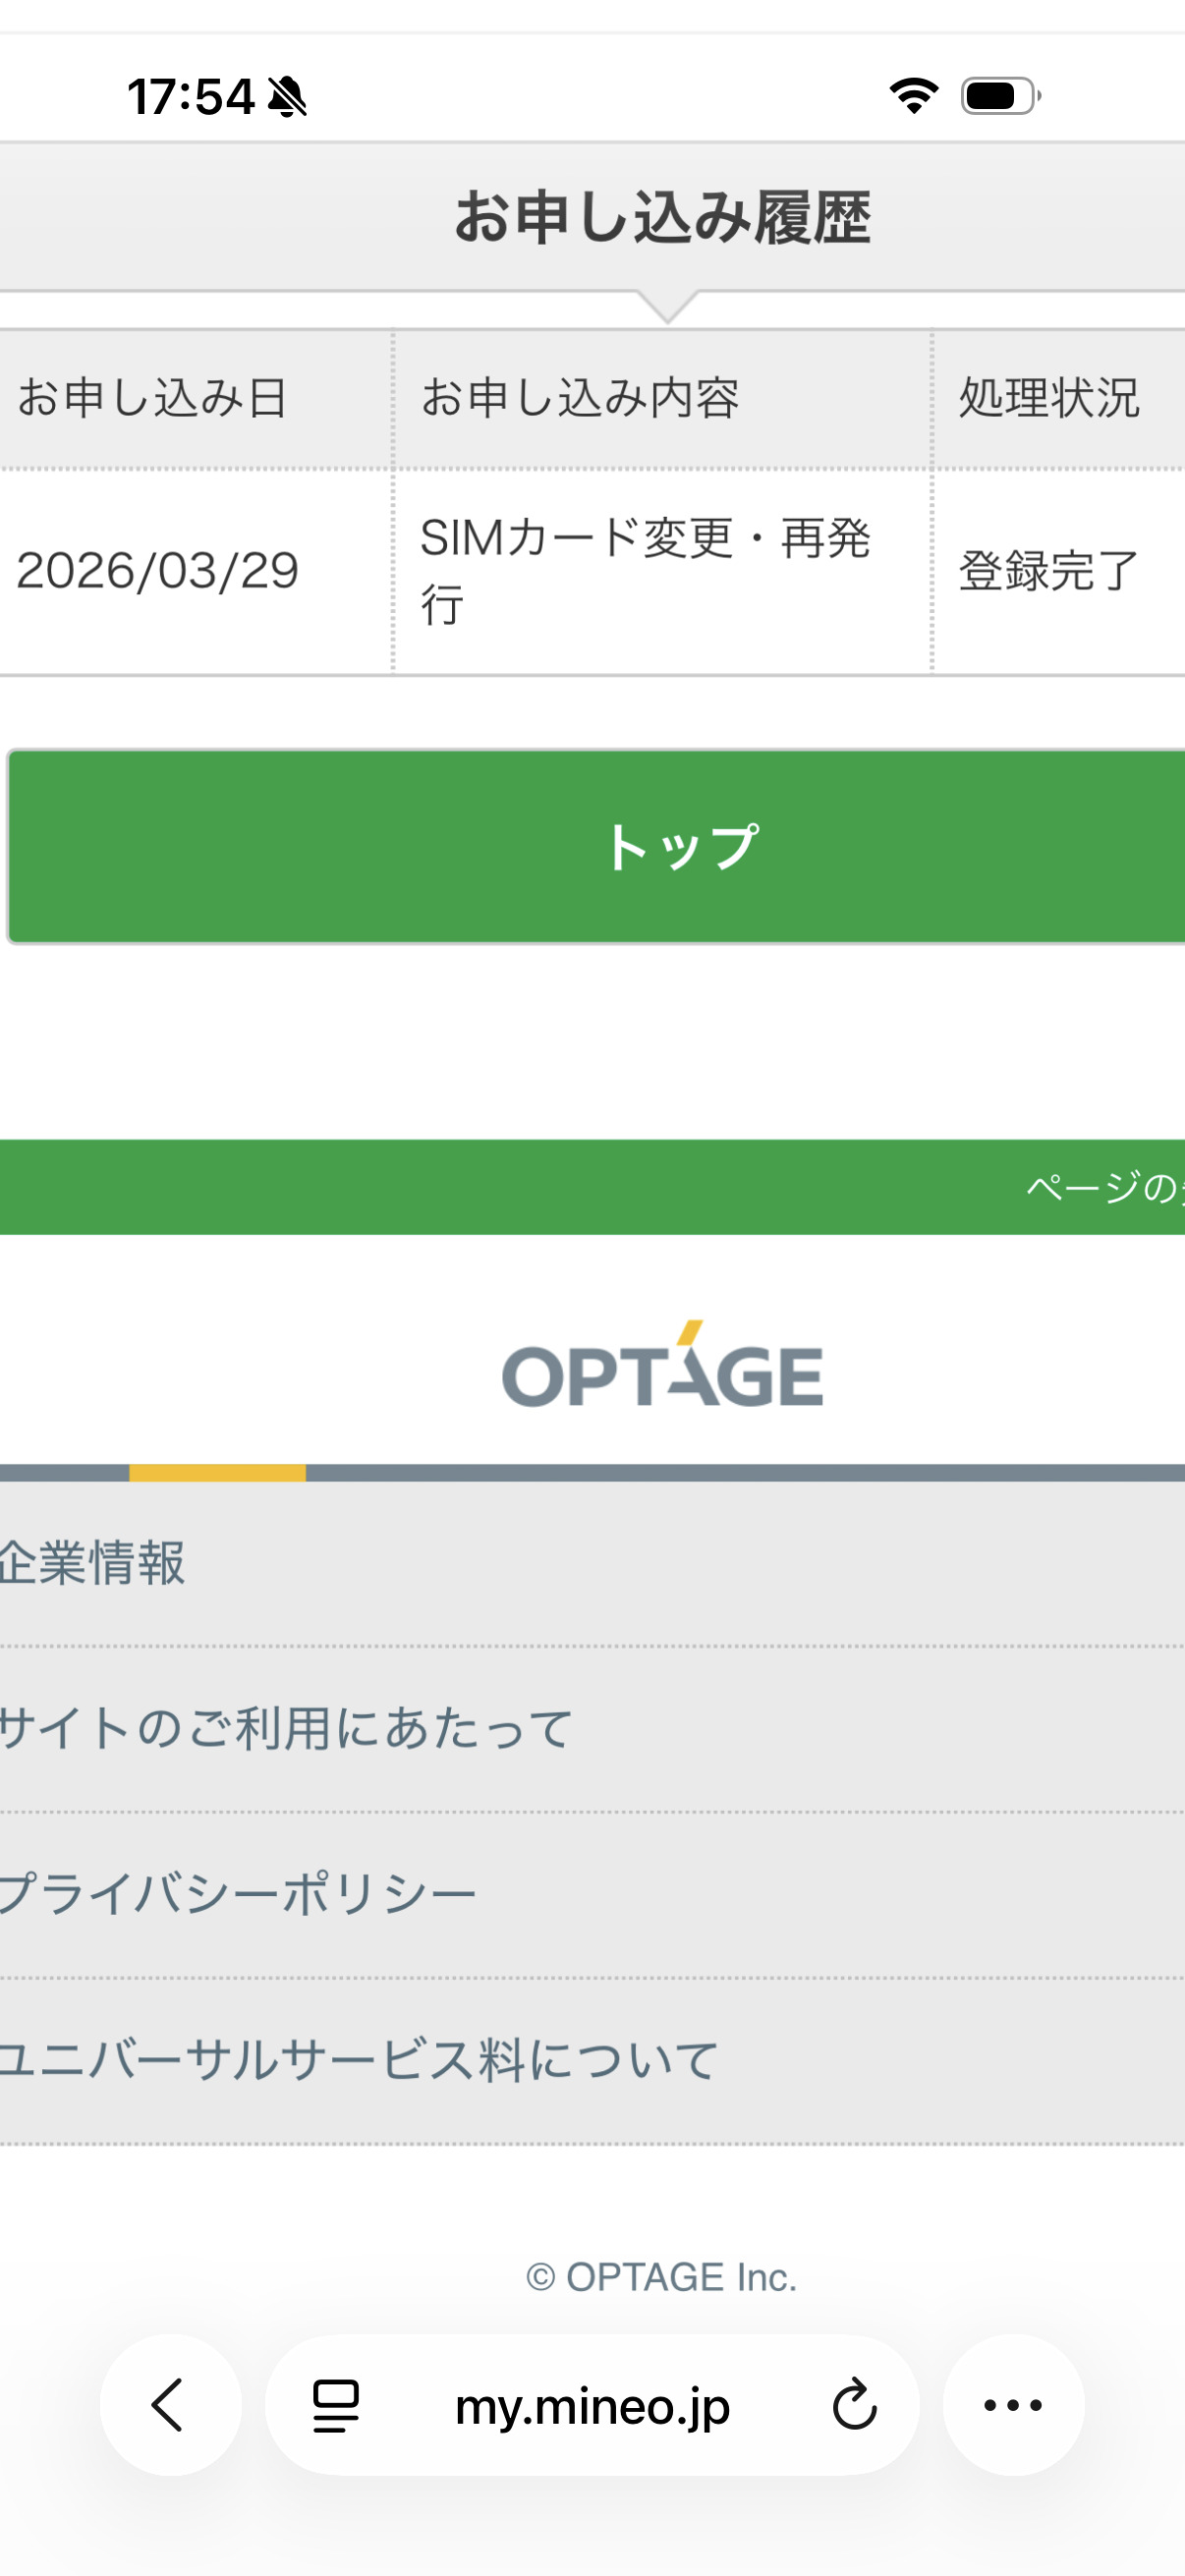
Task: Open the 企業情報 link
Action: 93,1562
